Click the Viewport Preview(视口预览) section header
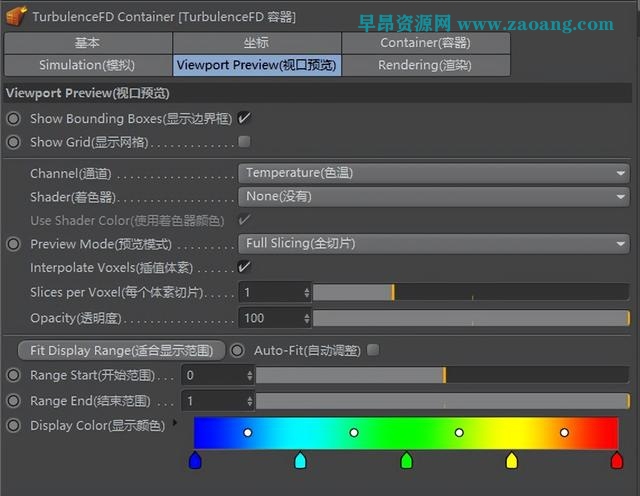 318,93
